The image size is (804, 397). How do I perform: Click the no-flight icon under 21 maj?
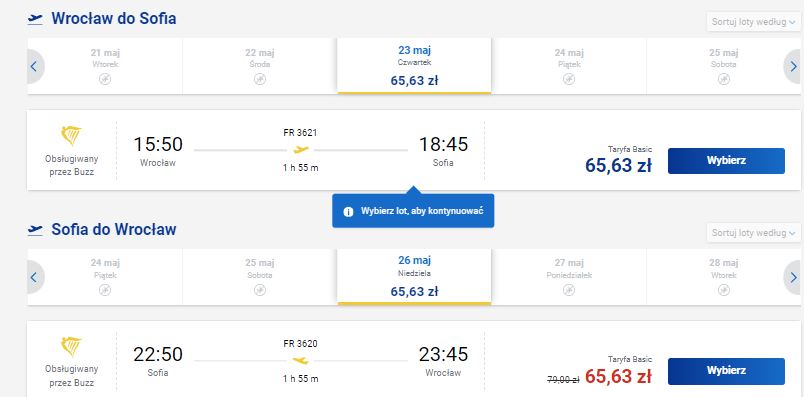(x=105, y=79)
